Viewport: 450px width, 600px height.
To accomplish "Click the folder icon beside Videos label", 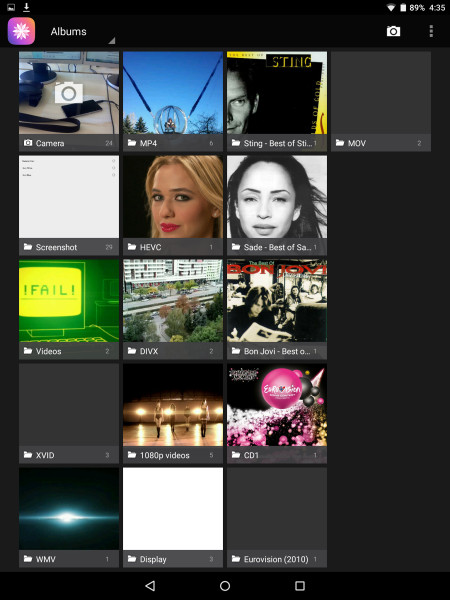I will tap(28, 351).
